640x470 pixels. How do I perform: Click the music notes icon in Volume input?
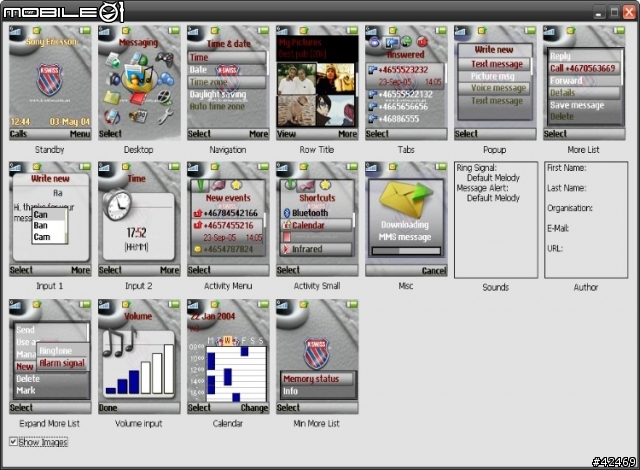tap(119, 342)
